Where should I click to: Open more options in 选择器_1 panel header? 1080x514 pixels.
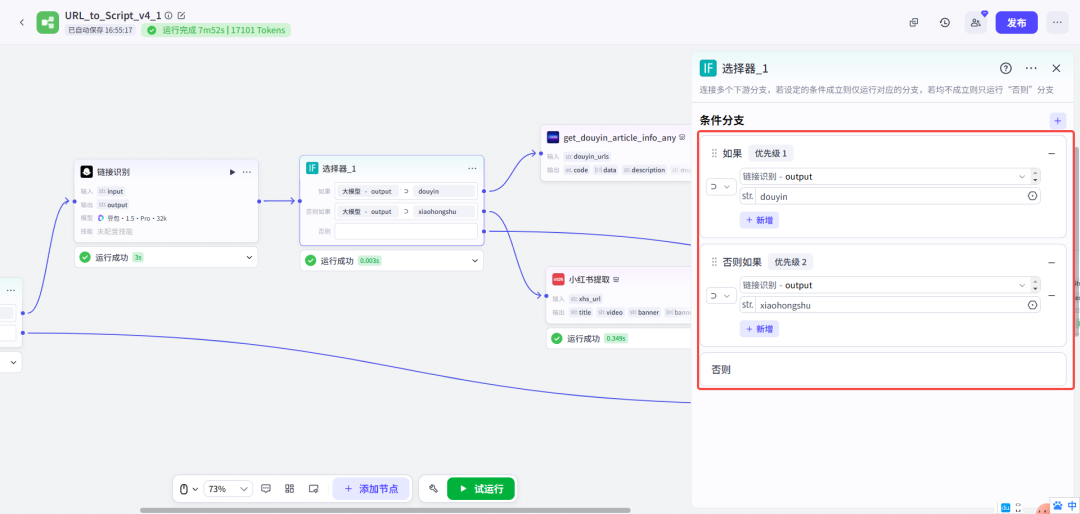[x=1031, y=68]
